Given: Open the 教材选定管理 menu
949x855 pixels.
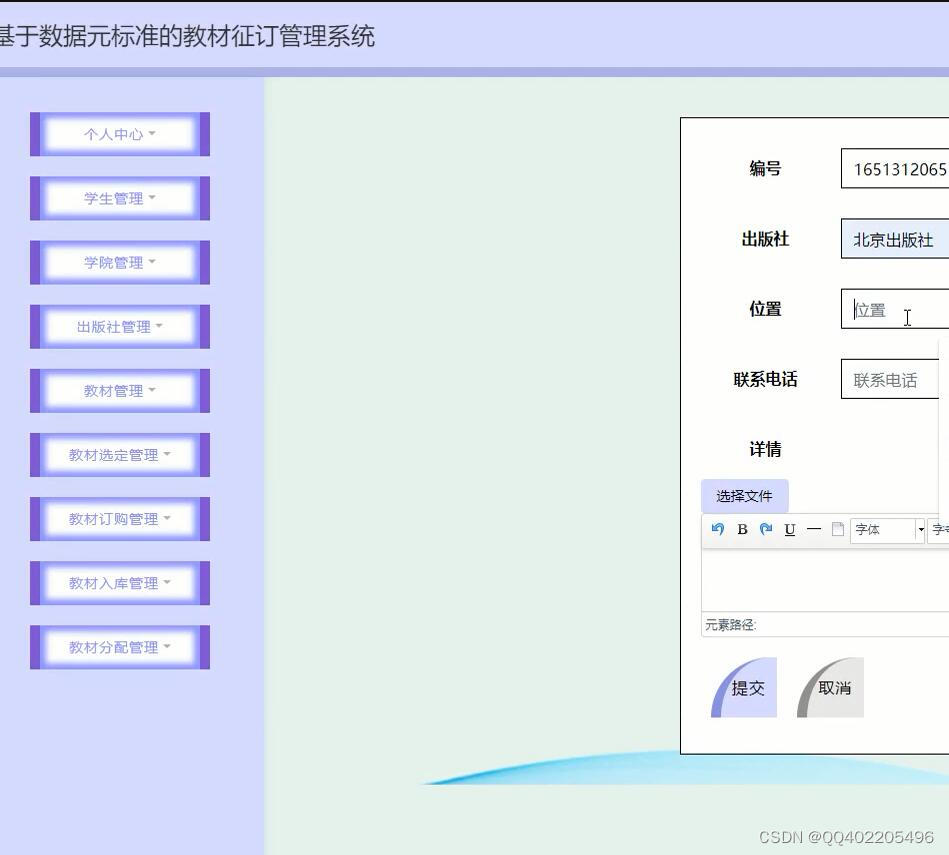Looking at the screenshot, I should (x=119, y=454).
